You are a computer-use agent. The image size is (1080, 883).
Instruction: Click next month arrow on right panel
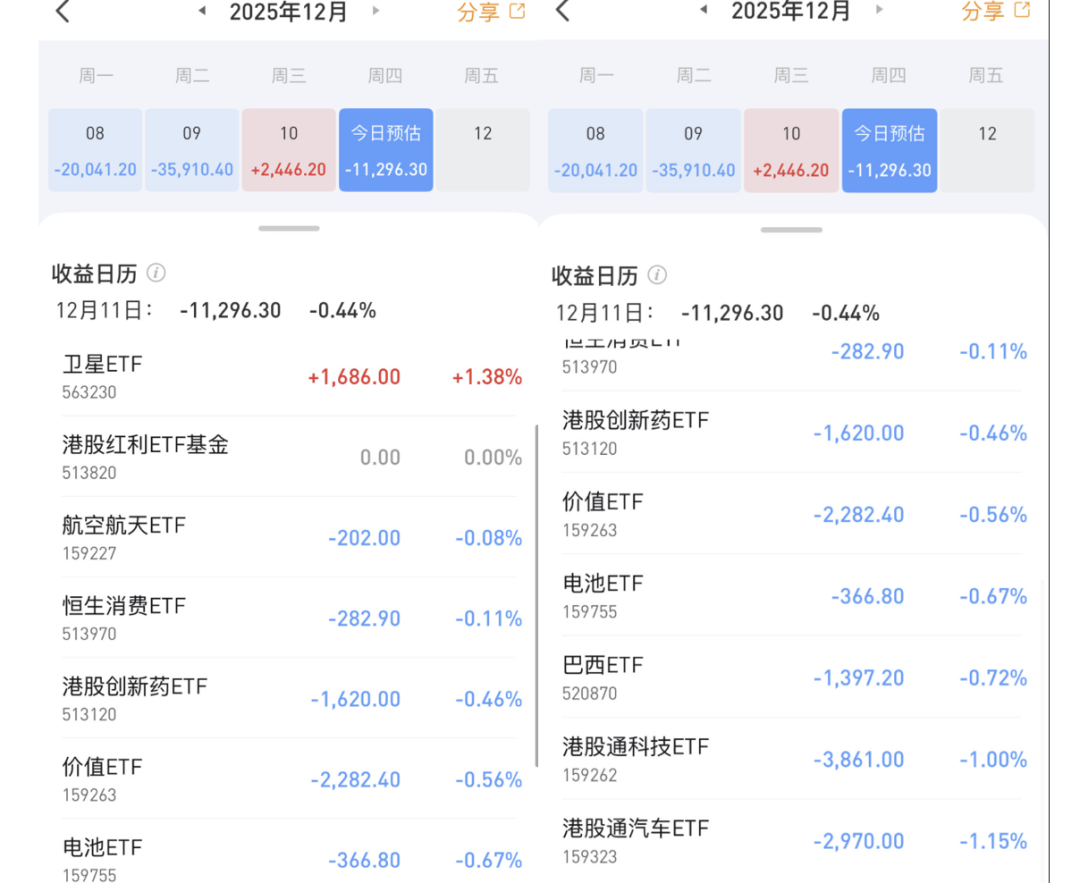point(878,13)
